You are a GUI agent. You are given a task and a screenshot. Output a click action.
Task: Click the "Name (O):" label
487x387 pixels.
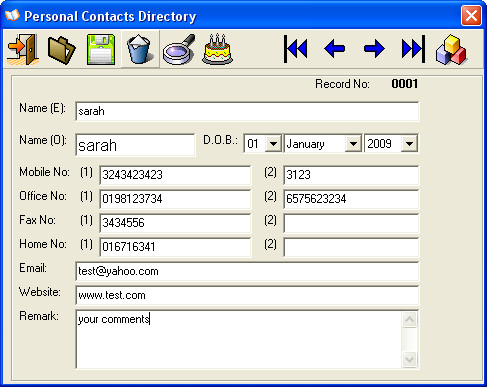[x=43, y=140]
